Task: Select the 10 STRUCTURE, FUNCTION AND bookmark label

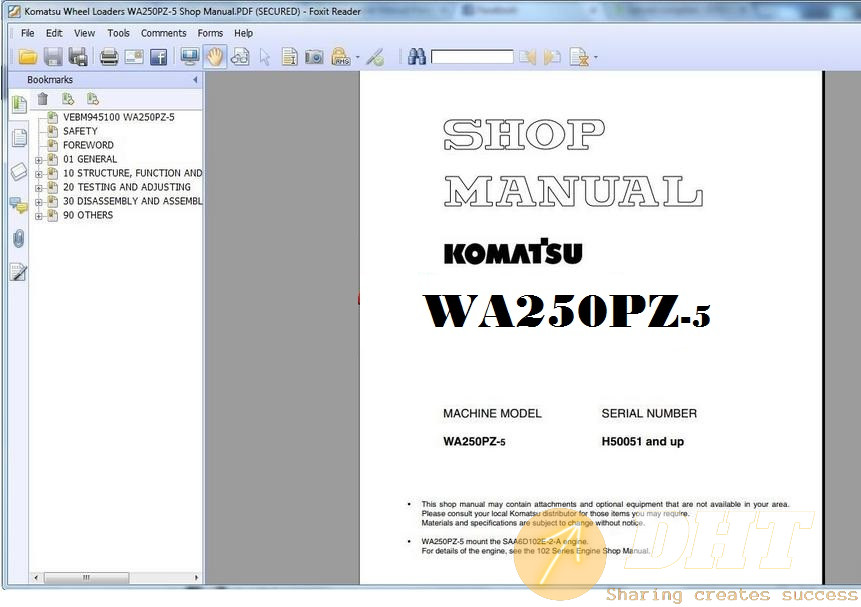Action: coord(132,173)
